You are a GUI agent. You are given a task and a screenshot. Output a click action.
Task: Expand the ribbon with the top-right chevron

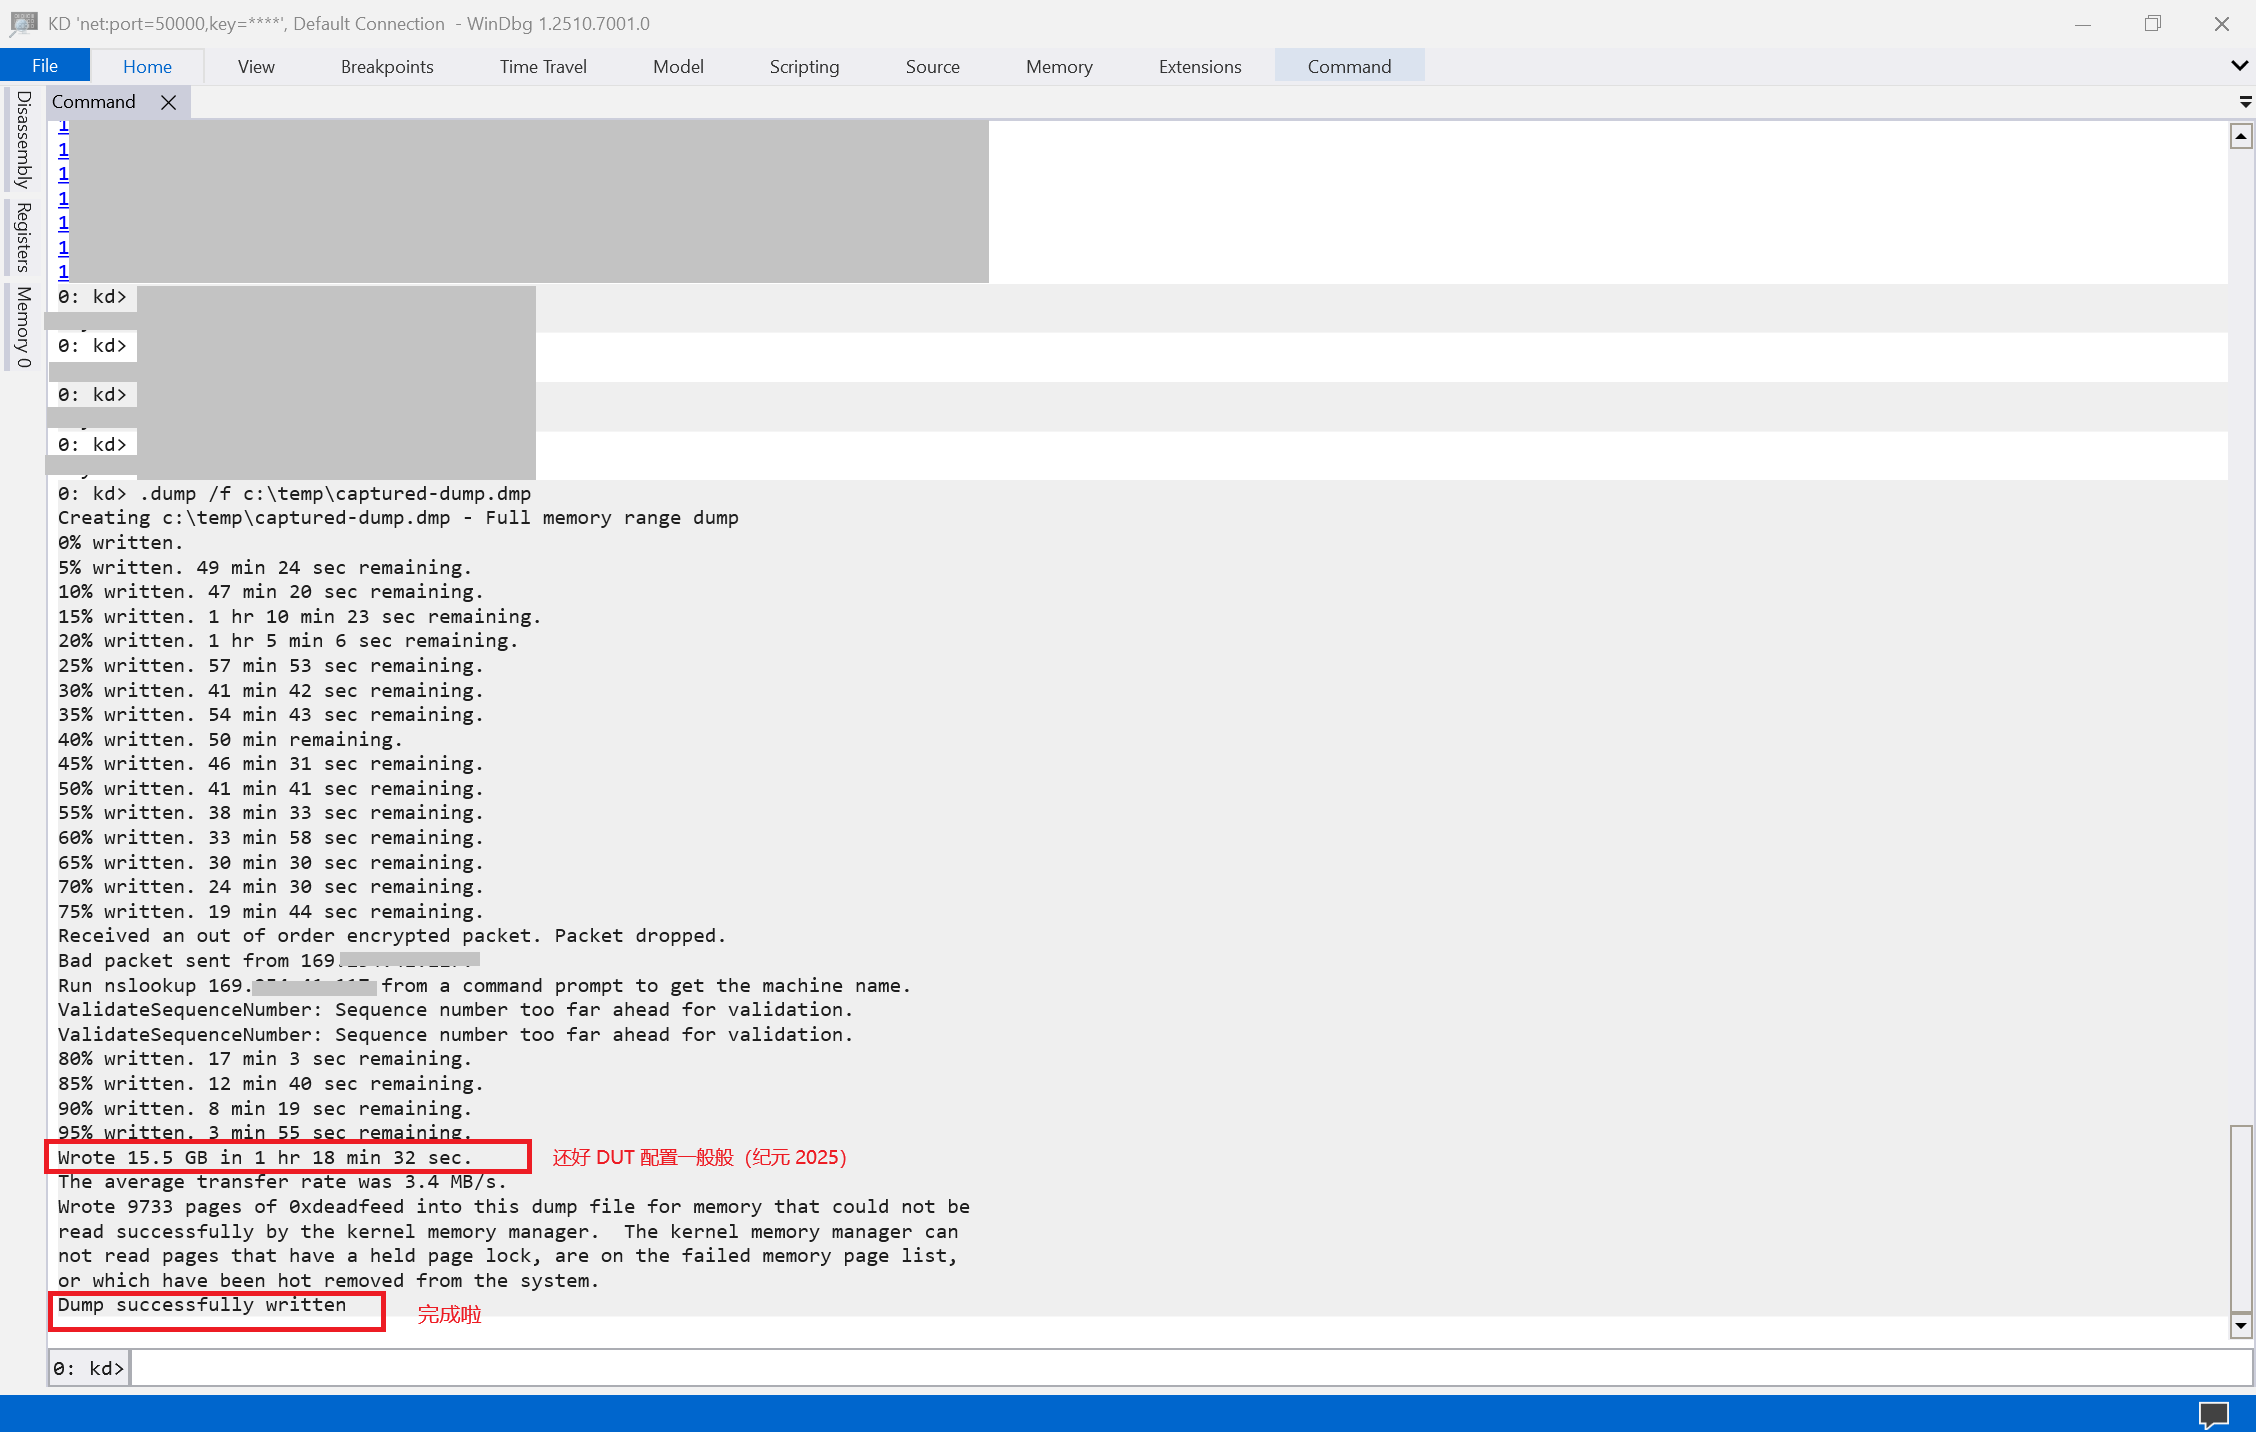tap(2239, 66)
